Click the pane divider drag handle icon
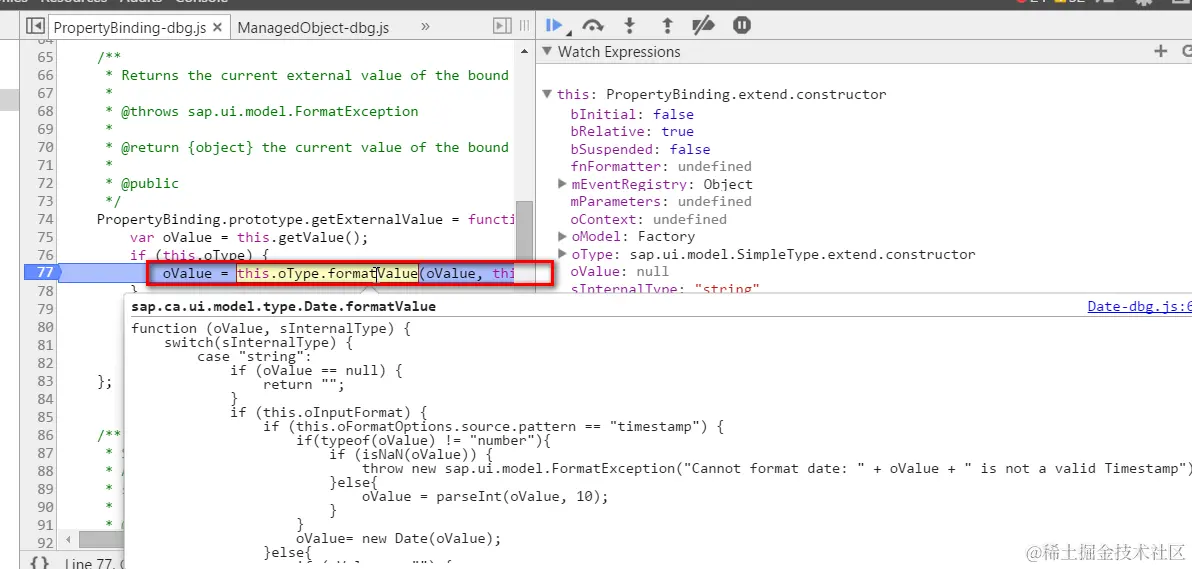 pyautogui.click(x=524, y=27)
